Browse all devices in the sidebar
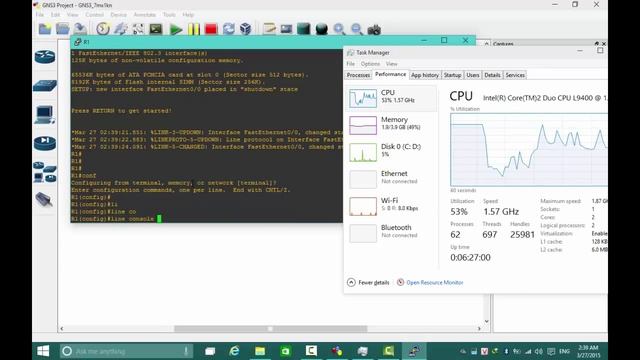 coord(45,172)
